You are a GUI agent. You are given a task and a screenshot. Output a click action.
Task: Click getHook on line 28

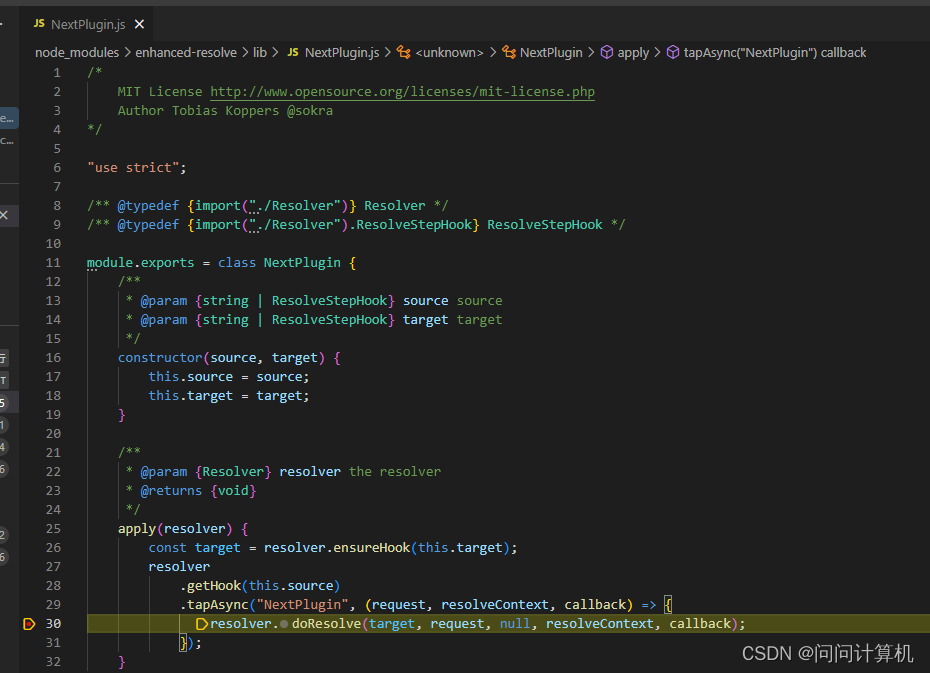click(x=214, y=586)
